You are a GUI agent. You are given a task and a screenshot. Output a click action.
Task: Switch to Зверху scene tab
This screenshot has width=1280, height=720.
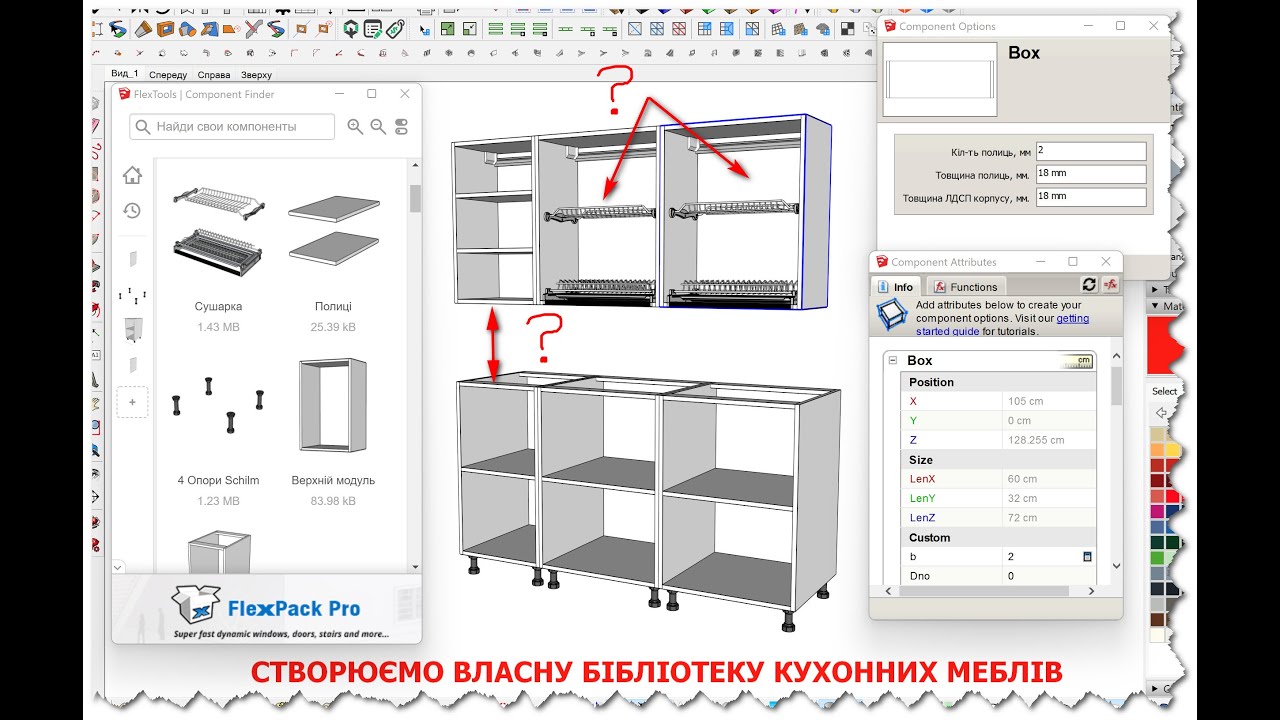[x=256, y=74]
